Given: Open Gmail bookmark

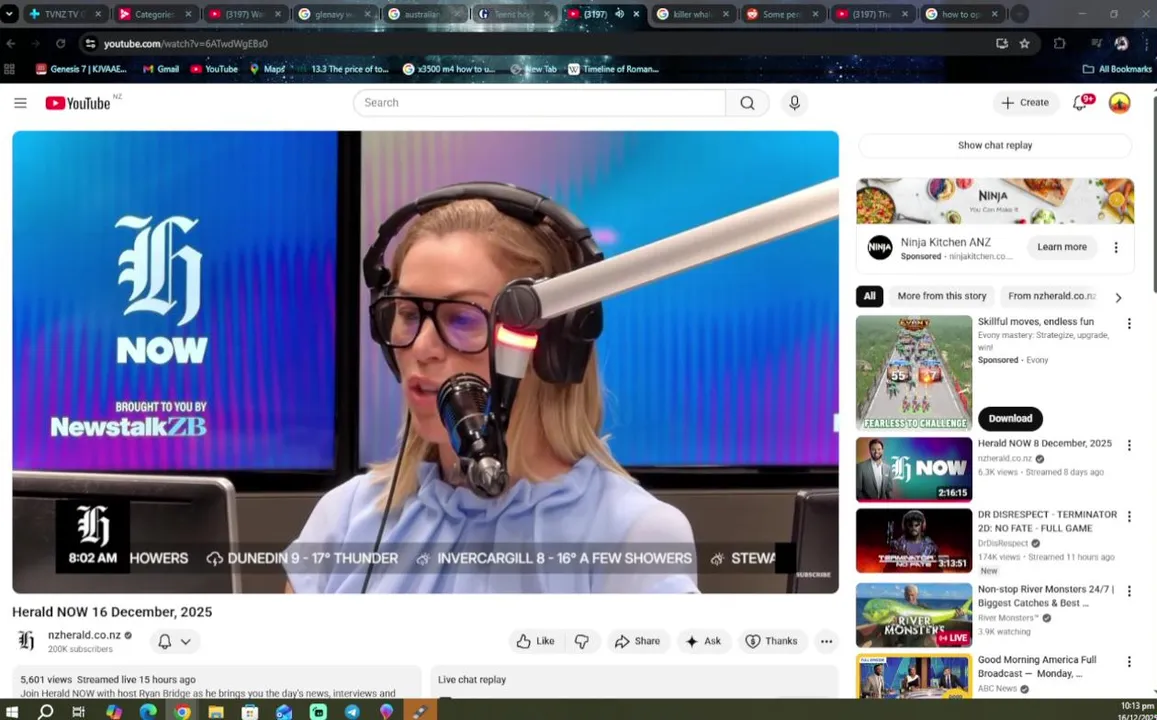Looking at the screenshot, I should point(161,69).
